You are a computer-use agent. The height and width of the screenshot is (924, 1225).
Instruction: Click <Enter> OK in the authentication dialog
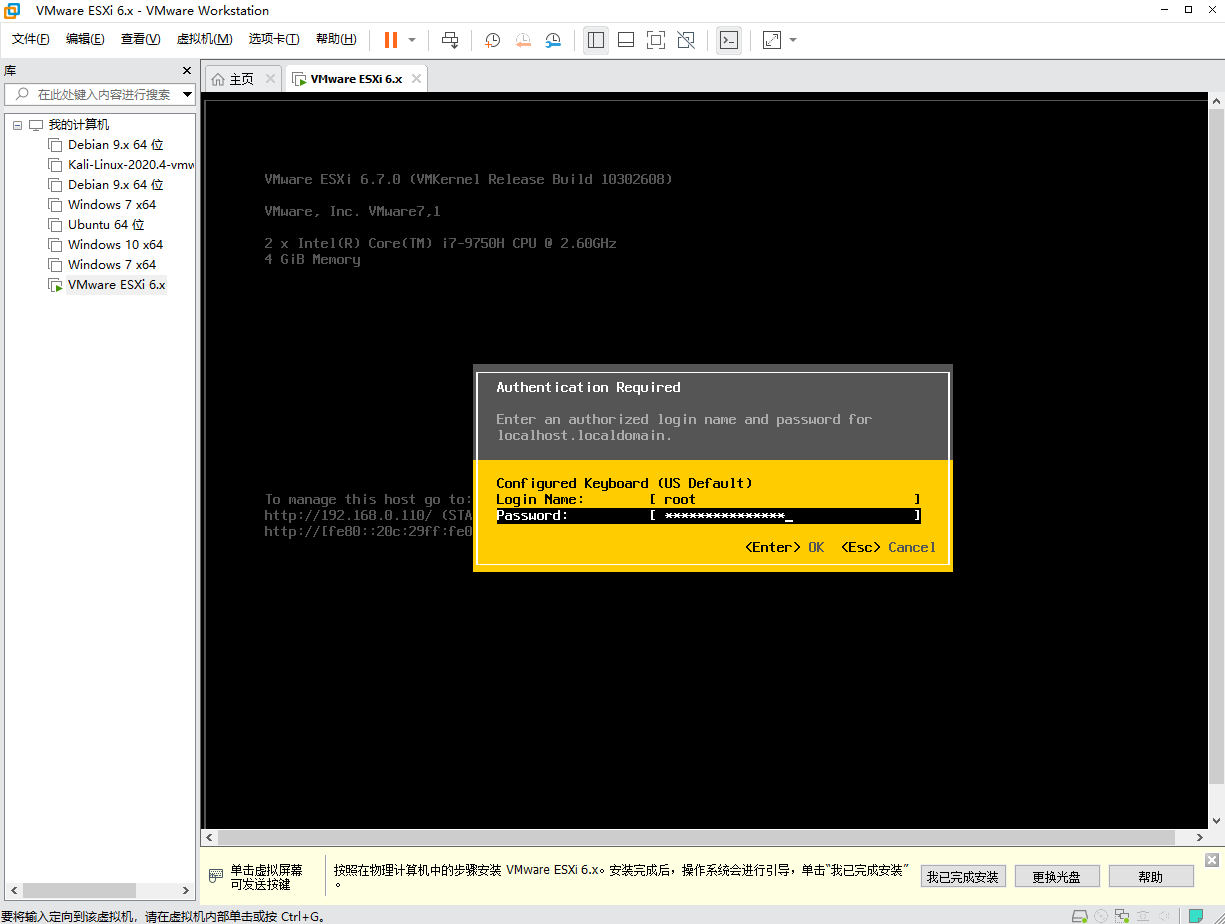784,547
